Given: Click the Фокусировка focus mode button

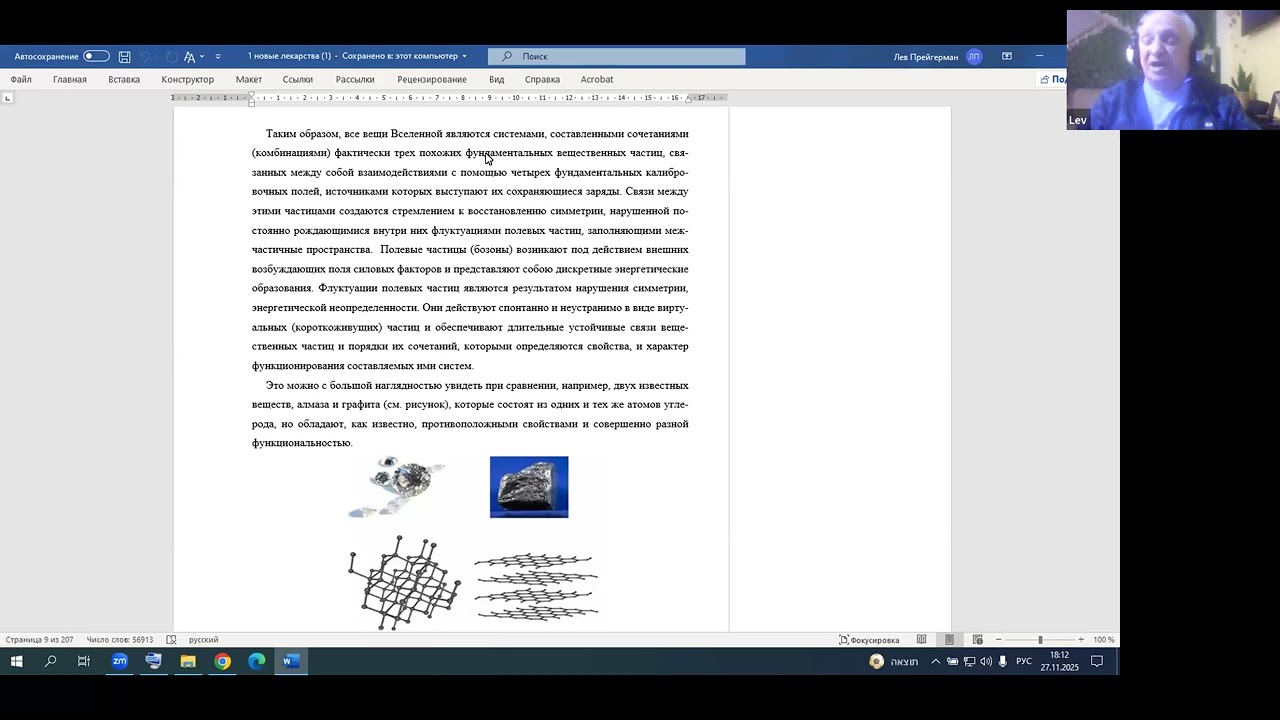Looking at the screenshot, I should pos(869,640).
